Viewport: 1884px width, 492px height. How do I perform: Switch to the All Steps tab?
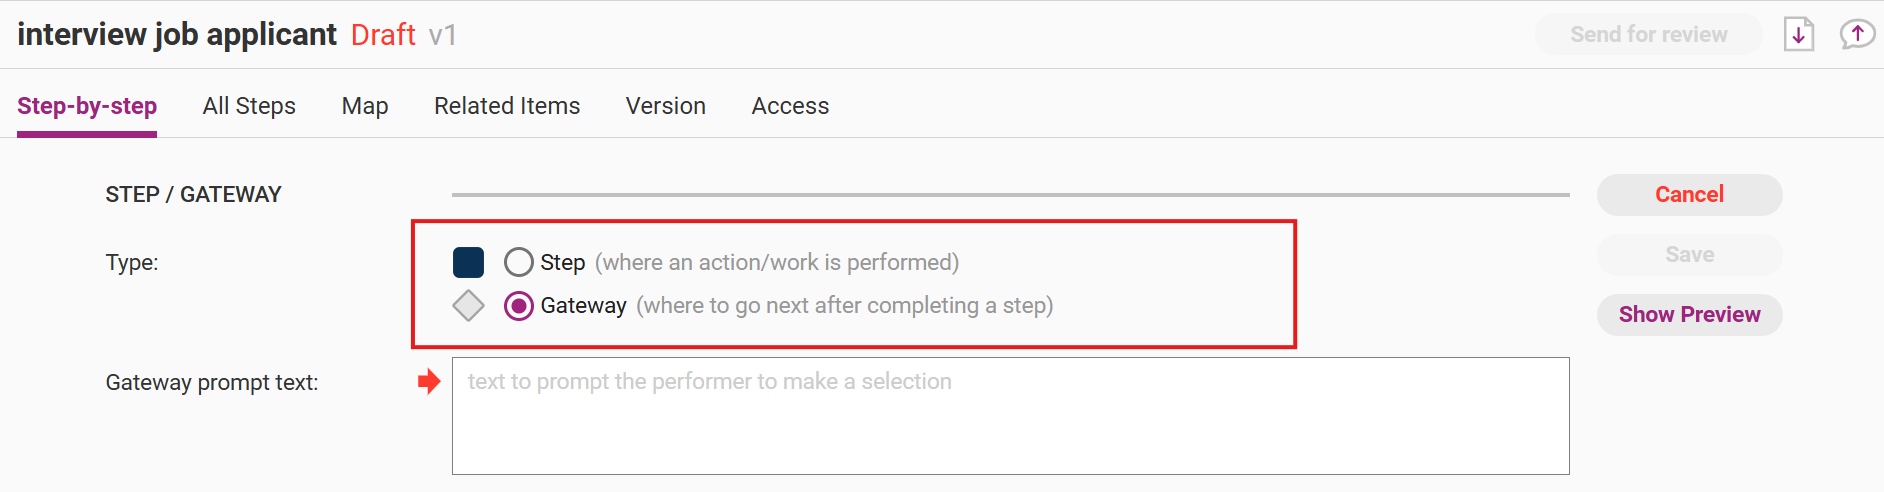point(249,106)
